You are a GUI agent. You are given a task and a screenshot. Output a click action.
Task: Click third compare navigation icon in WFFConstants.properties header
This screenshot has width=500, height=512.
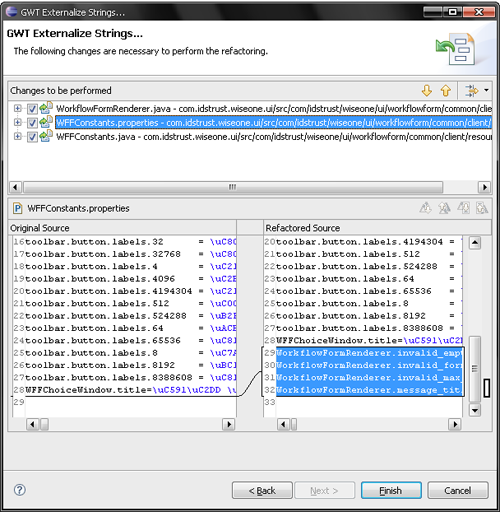point(463,208)
